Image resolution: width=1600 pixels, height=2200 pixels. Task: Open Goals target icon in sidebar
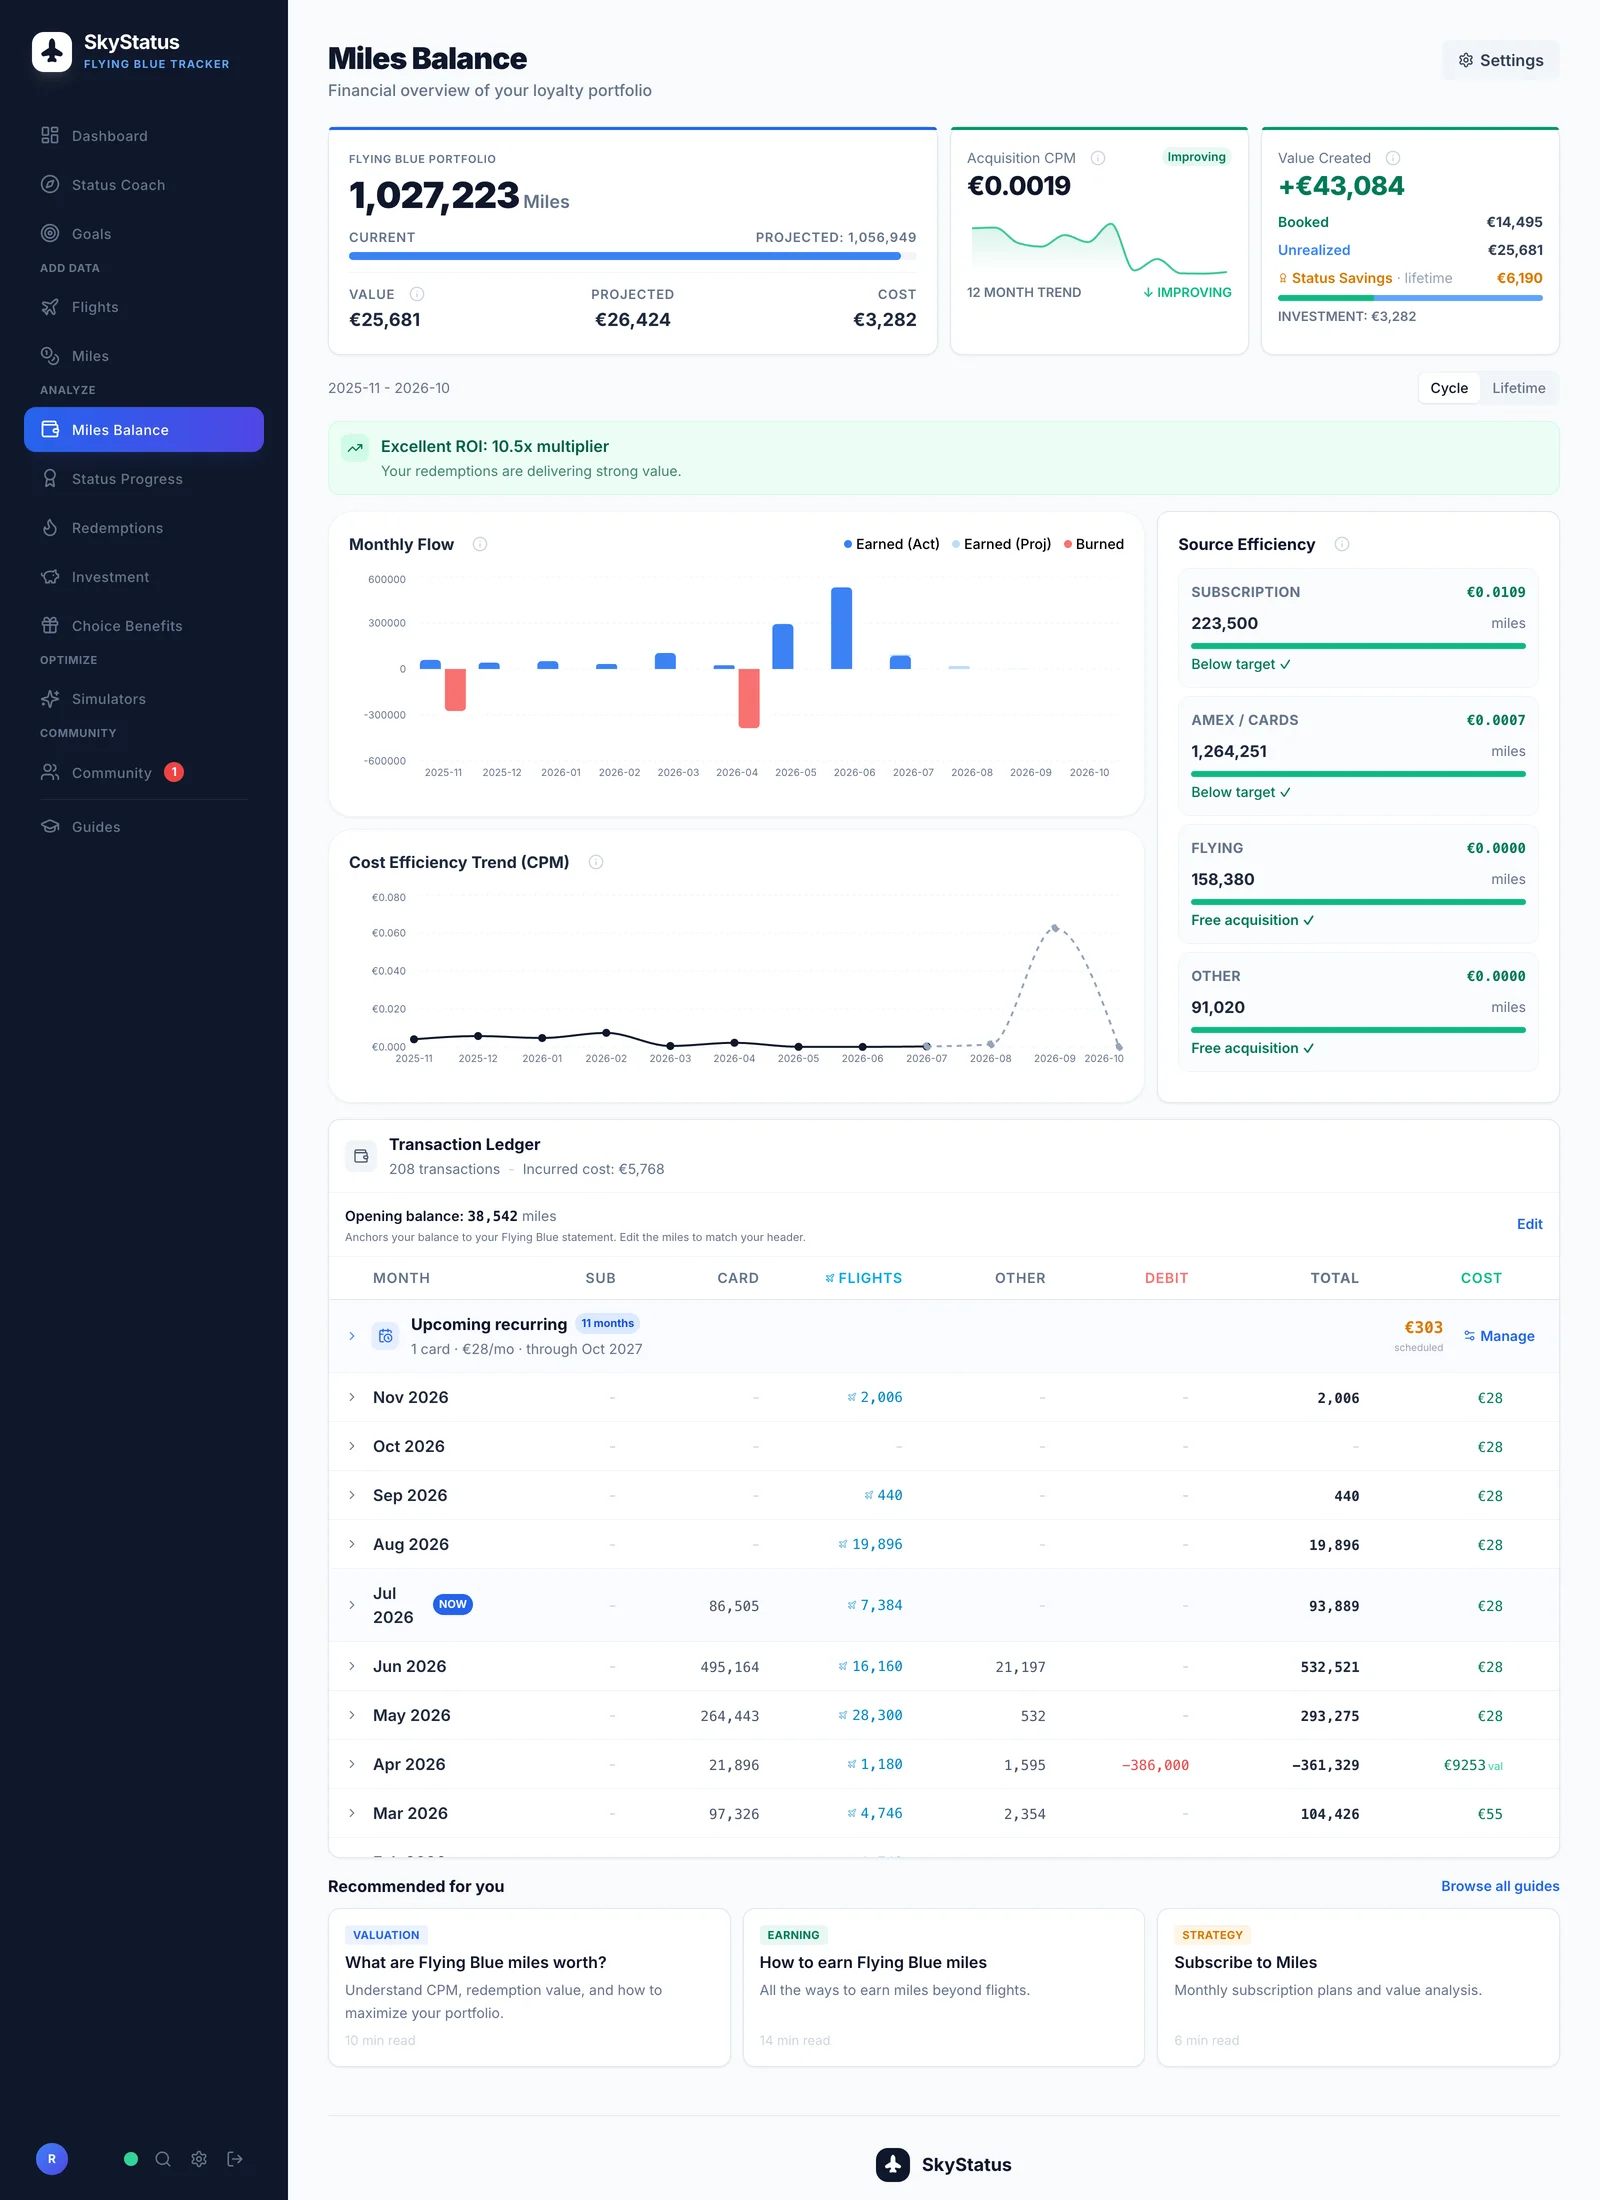[50, 233]
